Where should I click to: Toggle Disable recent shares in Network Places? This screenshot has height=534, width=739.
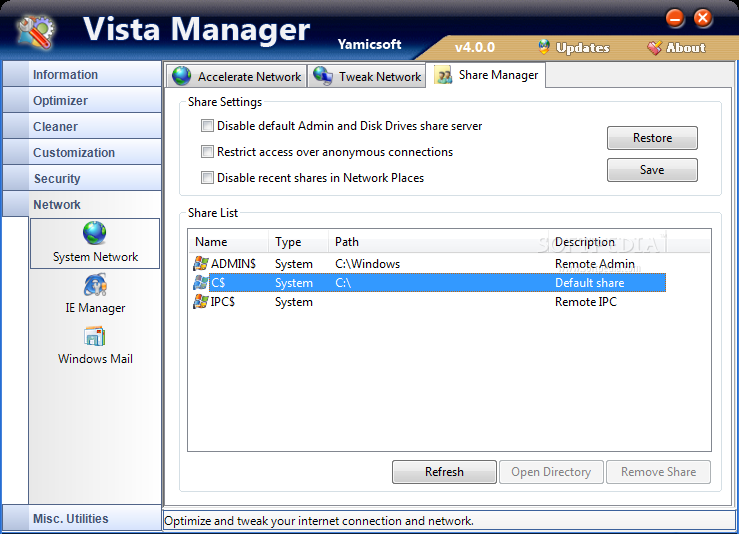click(207, 177)
